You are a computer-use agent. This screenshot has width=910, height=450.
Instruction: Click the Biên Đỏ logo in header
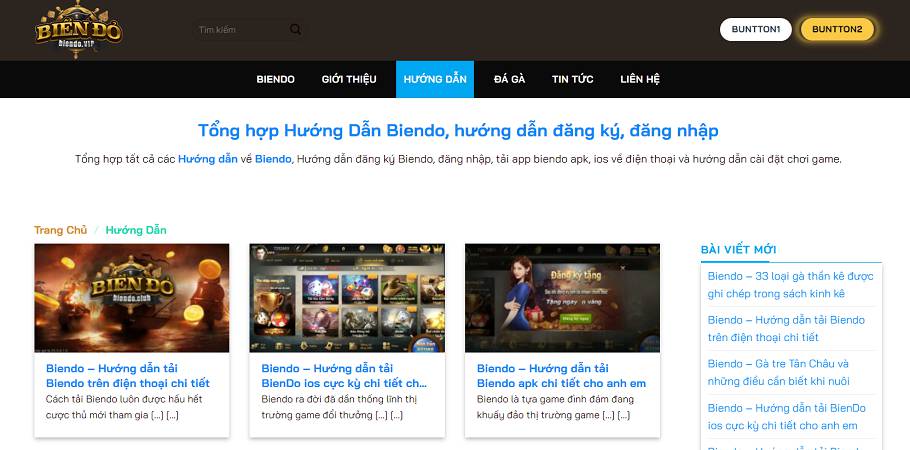(78, 29)
